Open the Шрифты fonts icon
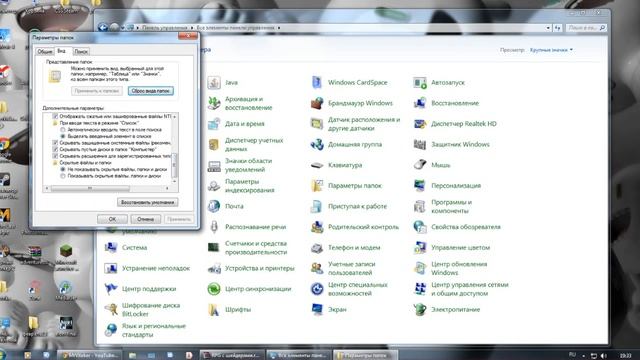 click(x=214, y=309)
